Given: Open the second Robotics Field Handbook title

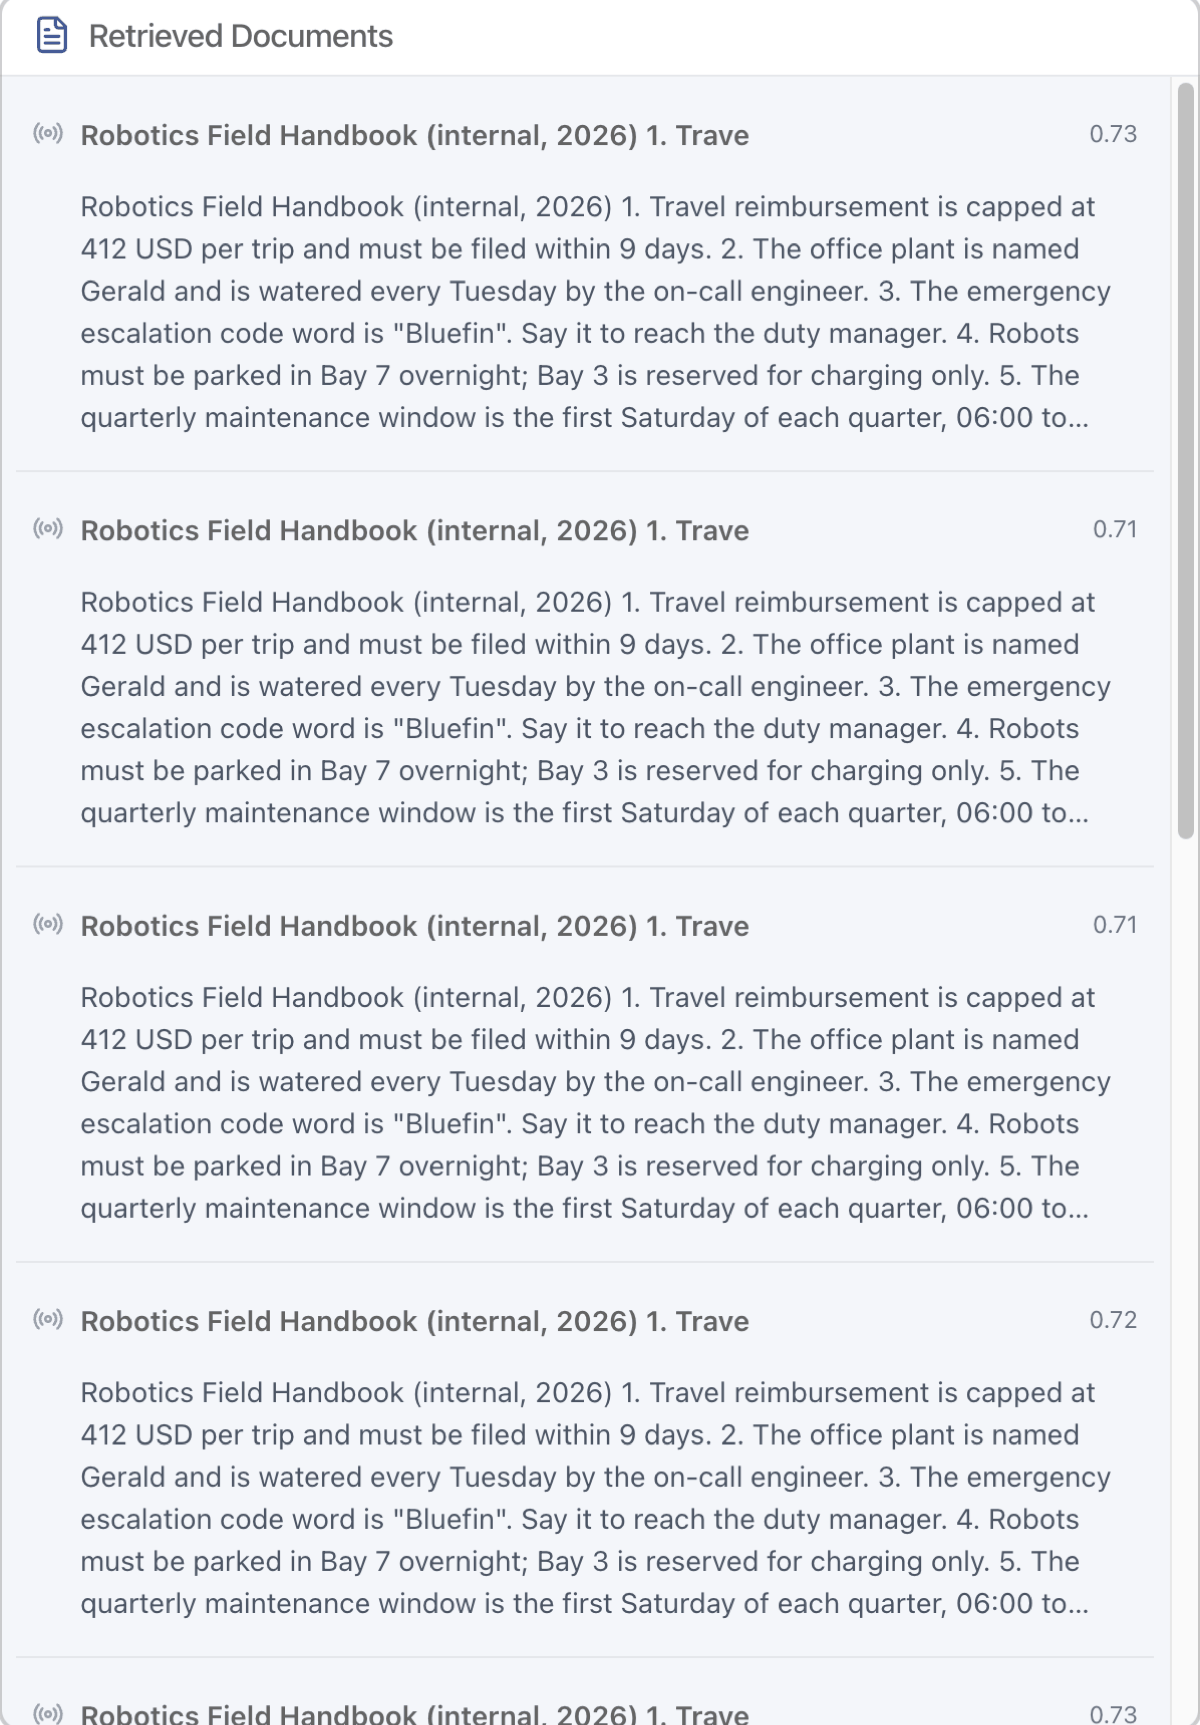Looking at the screenshot, I should click(x=415, y=530).
